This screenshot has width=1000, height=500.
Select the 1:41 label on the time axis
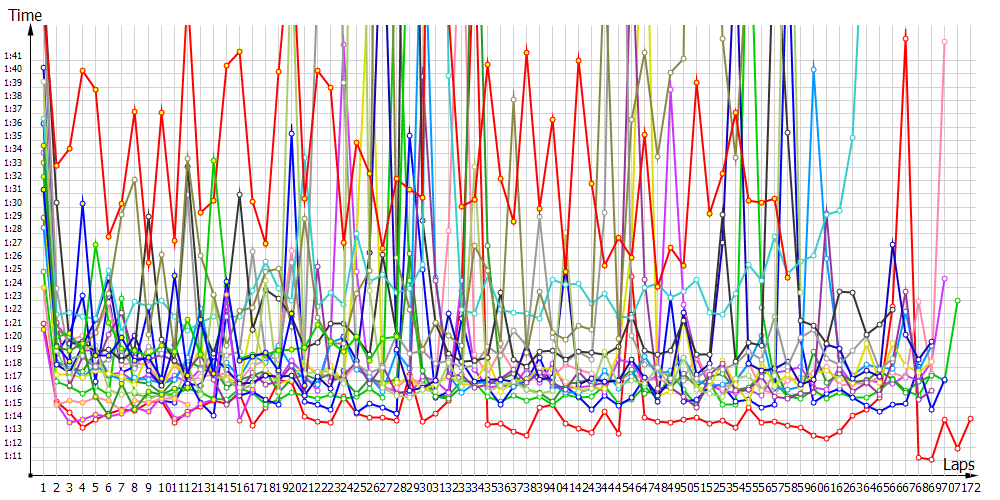click(x=13, y=56)
